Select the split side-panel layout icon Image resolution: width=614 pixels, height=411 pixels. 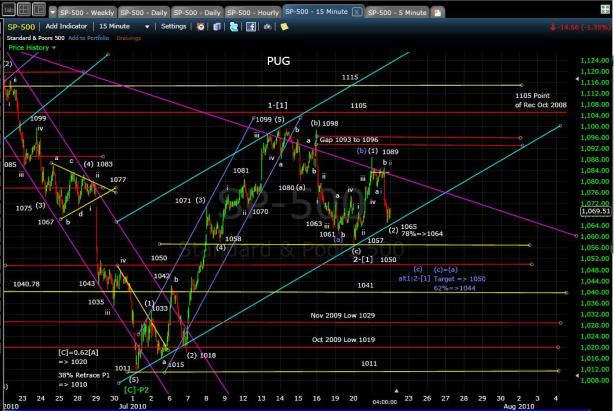click(39, 9)
